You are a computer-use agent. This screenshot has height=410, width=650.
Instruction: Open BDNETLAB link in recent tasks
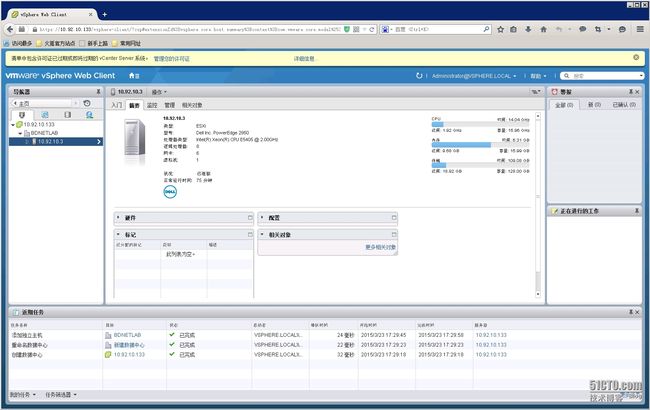click(128, 335)
